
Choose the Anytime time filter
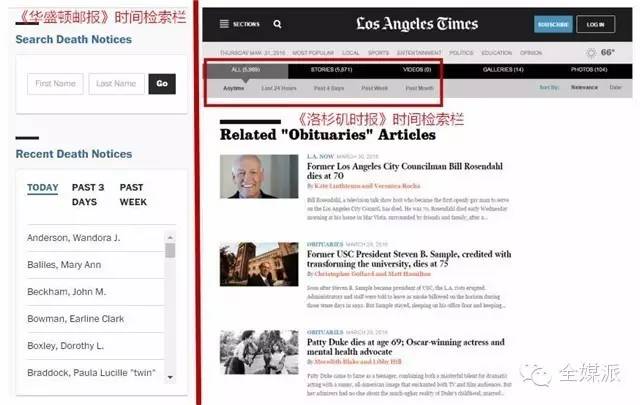click(233, 88)
